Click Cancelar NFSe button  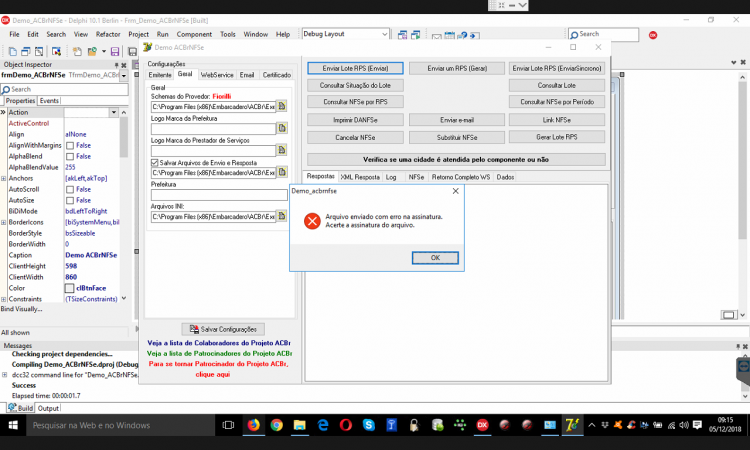[x=355, y=137]
